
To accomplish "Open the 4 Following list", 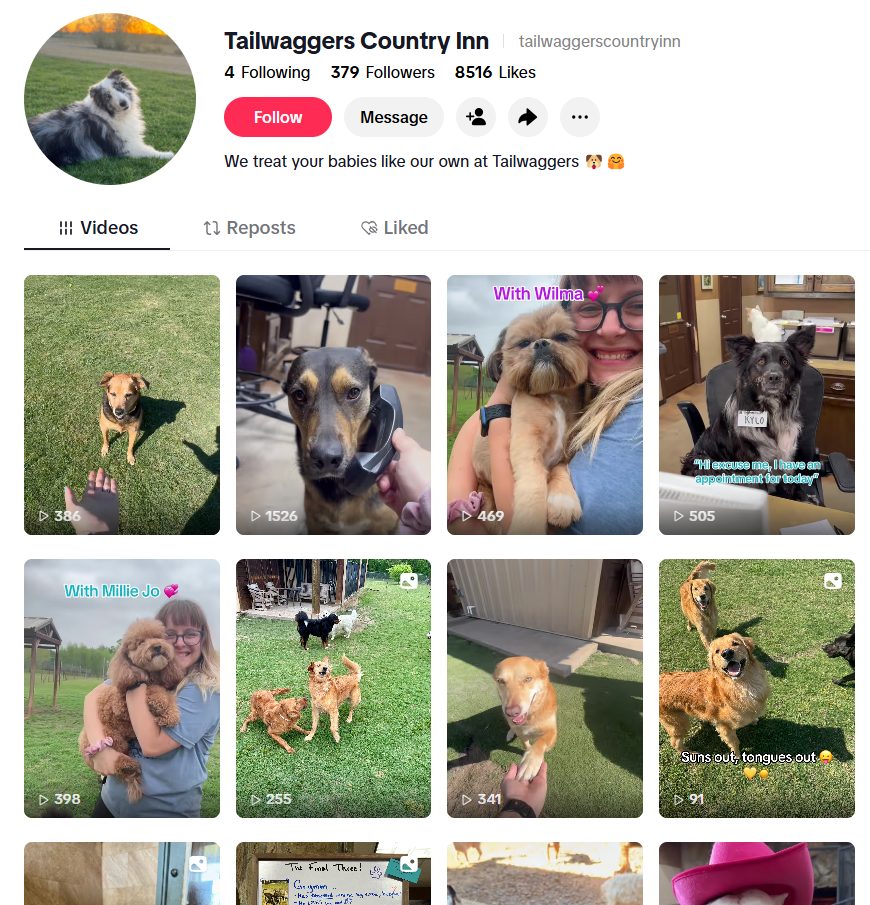I will (x=267, y=72).
